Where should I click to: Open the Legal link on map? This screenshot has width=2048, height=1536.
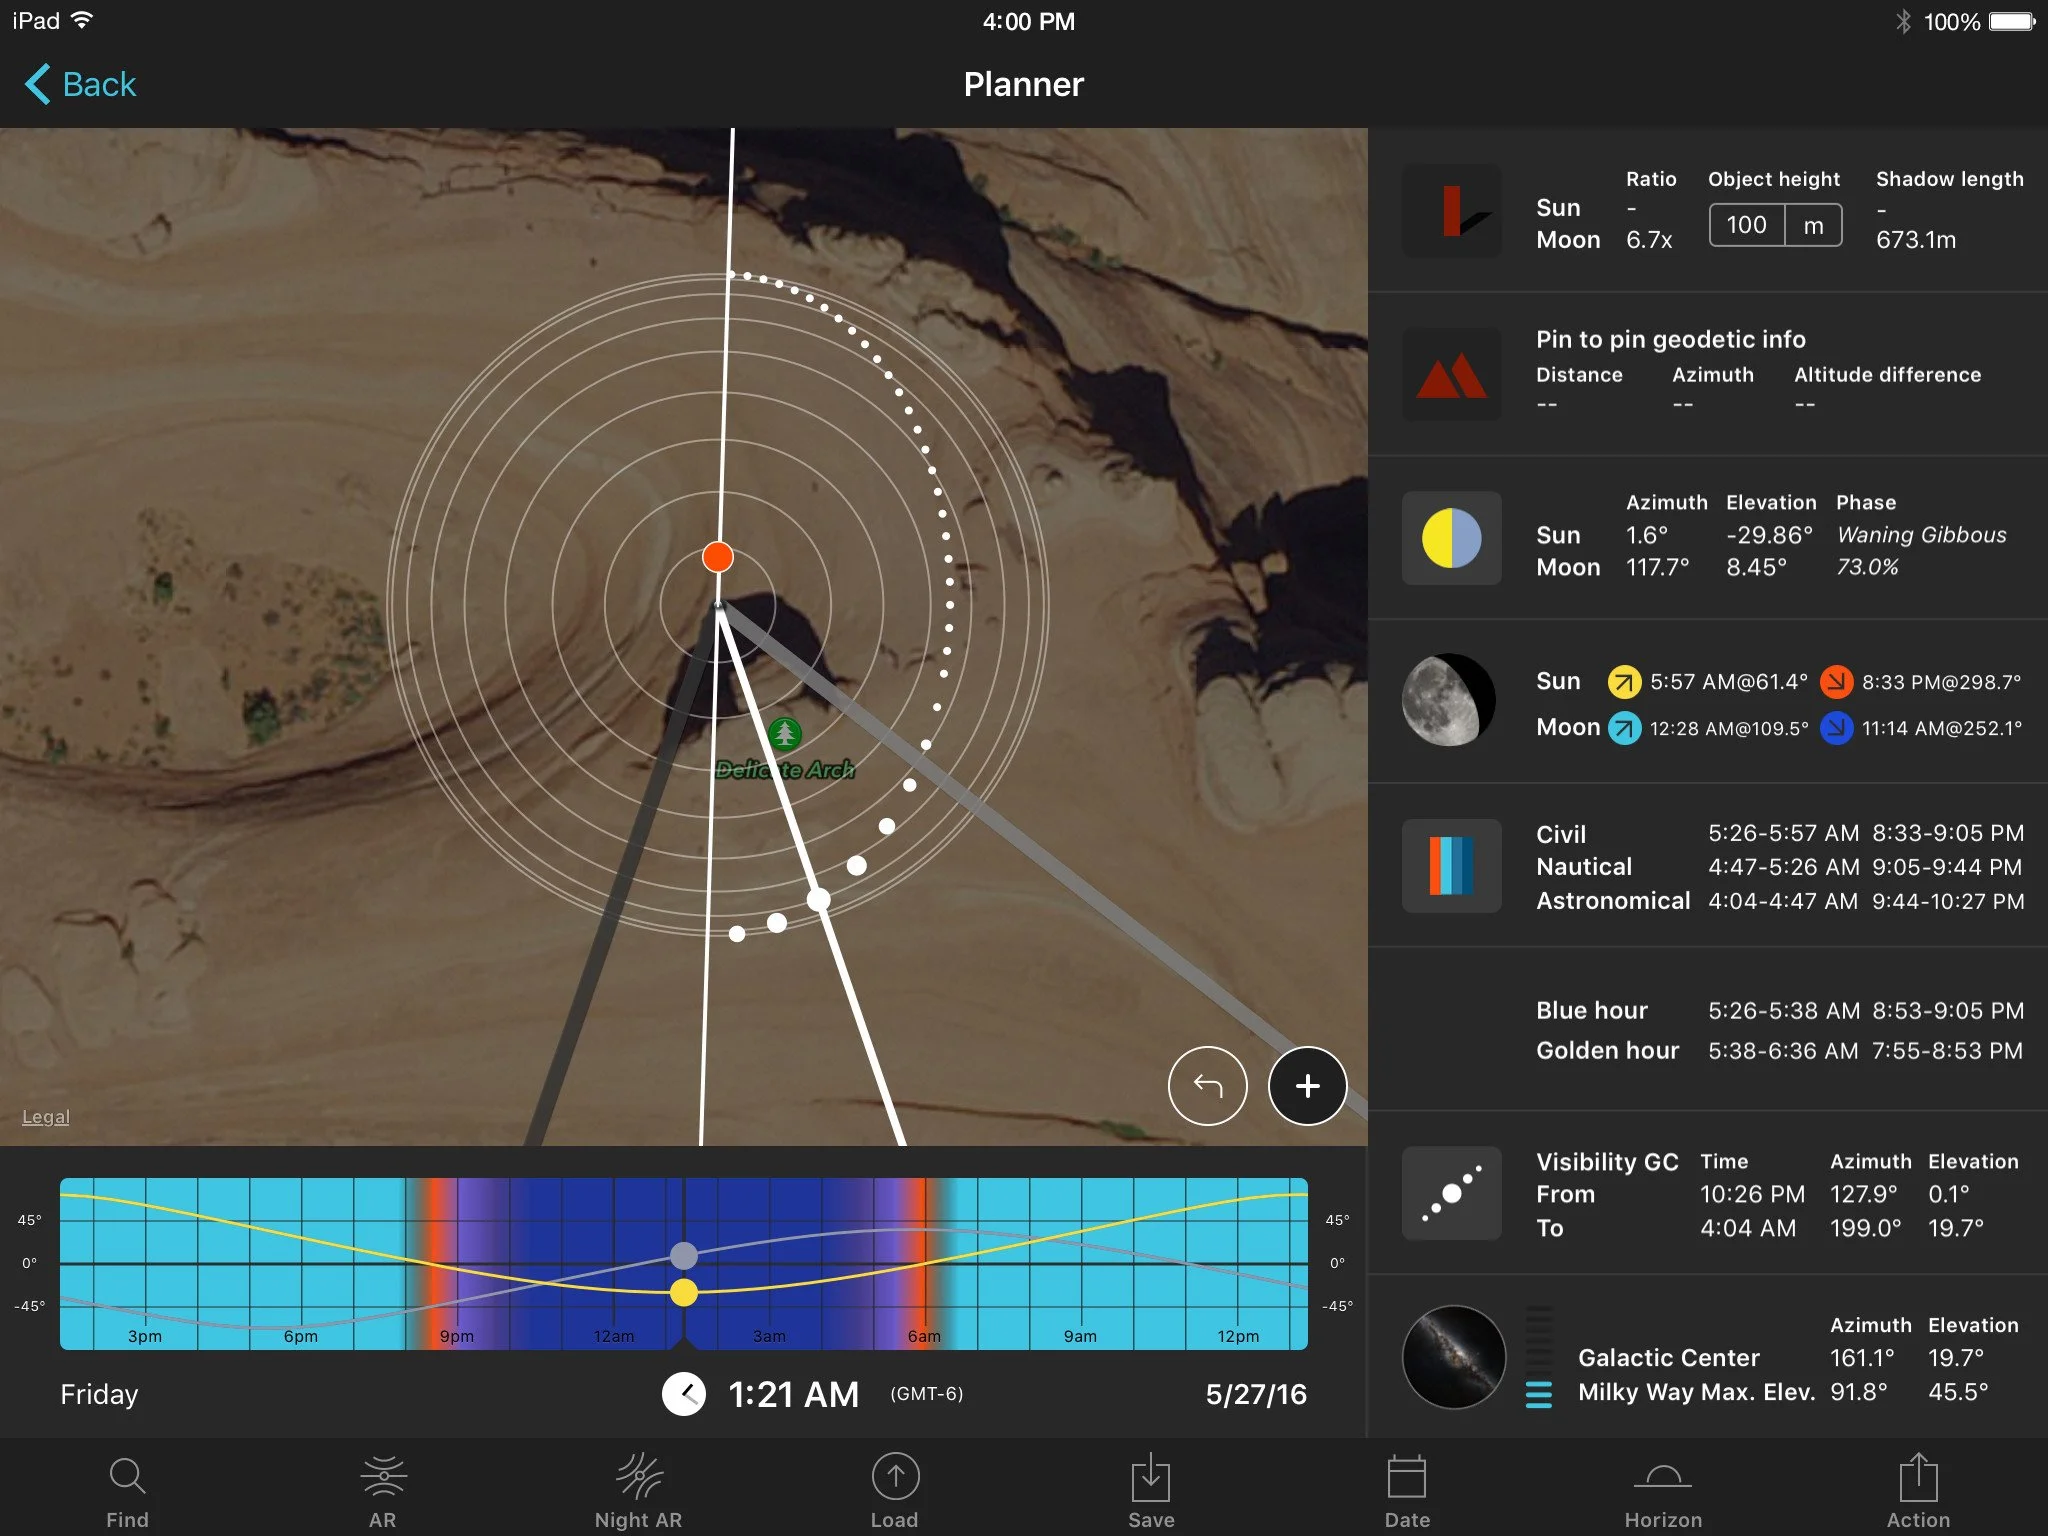pos(46,1117)
